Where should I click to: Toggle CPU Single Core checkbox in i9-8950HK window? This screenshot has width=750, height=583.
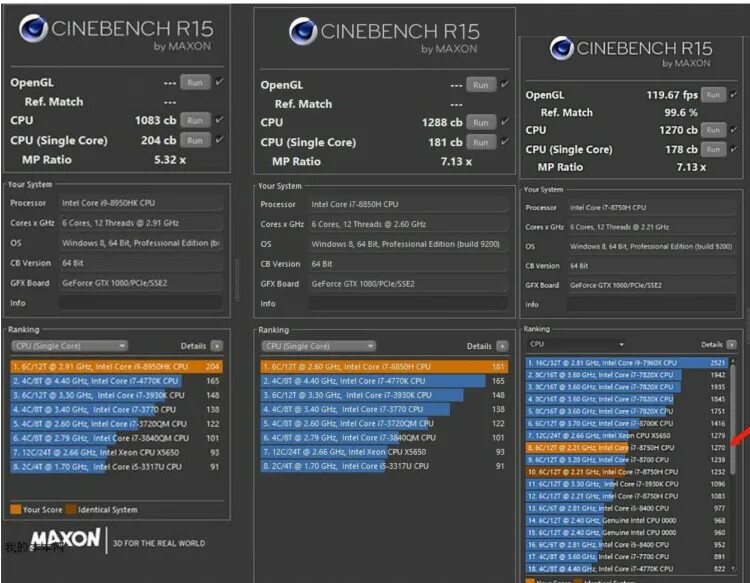click(219, 140)
